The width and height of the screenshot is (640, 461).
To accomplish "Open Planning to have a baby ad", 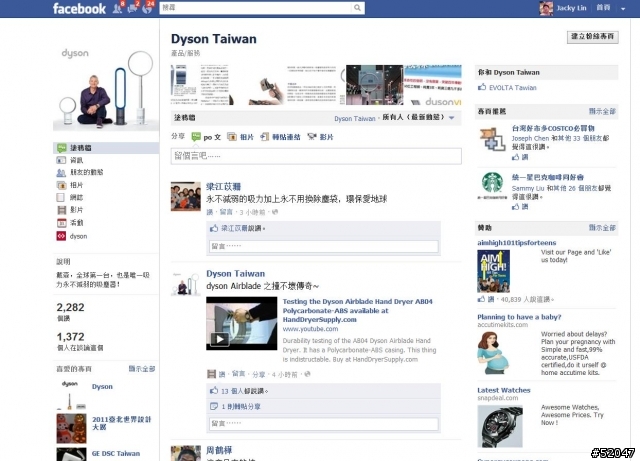I will [x=519, y=317].
